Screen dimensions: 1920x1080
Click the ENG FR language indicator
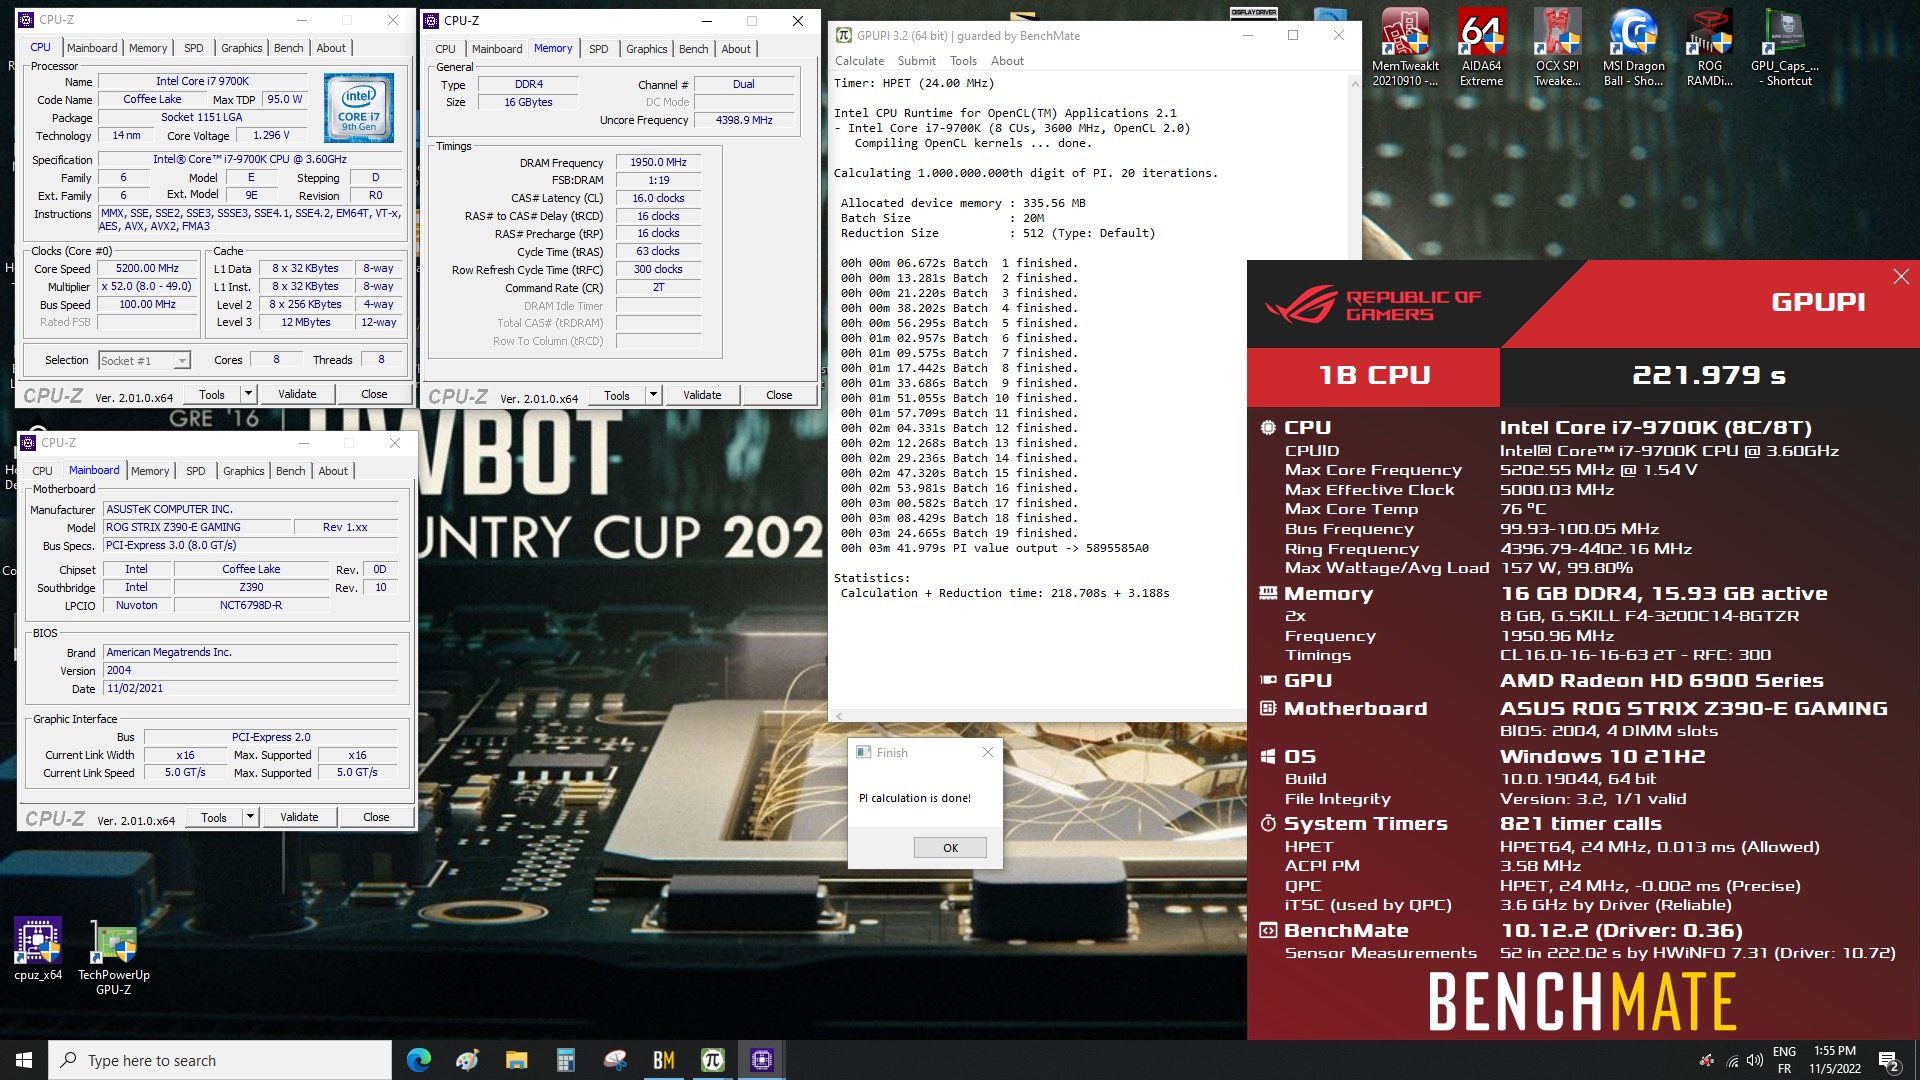pos(1784,1060)
